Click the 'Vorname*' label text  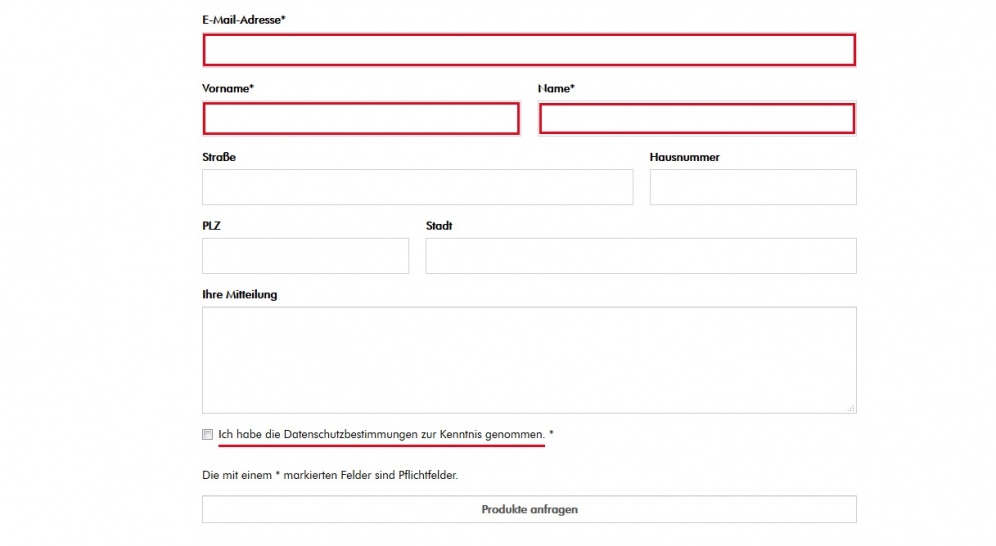point(227,88)
